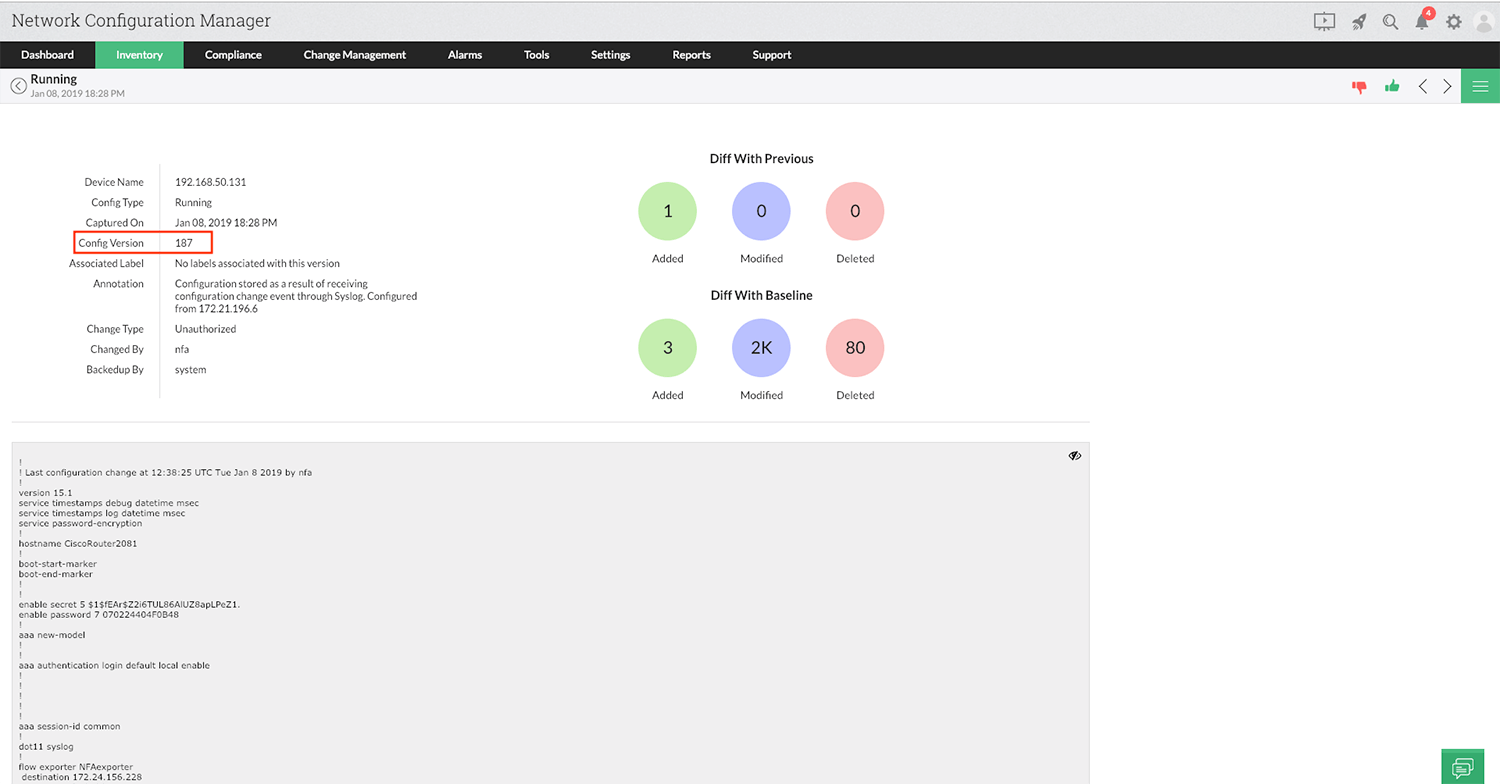Click the green Added count for Diff With Baseline
This screenshot has width=1500, height=784.
pyautogui.click(x=667, y=347)
